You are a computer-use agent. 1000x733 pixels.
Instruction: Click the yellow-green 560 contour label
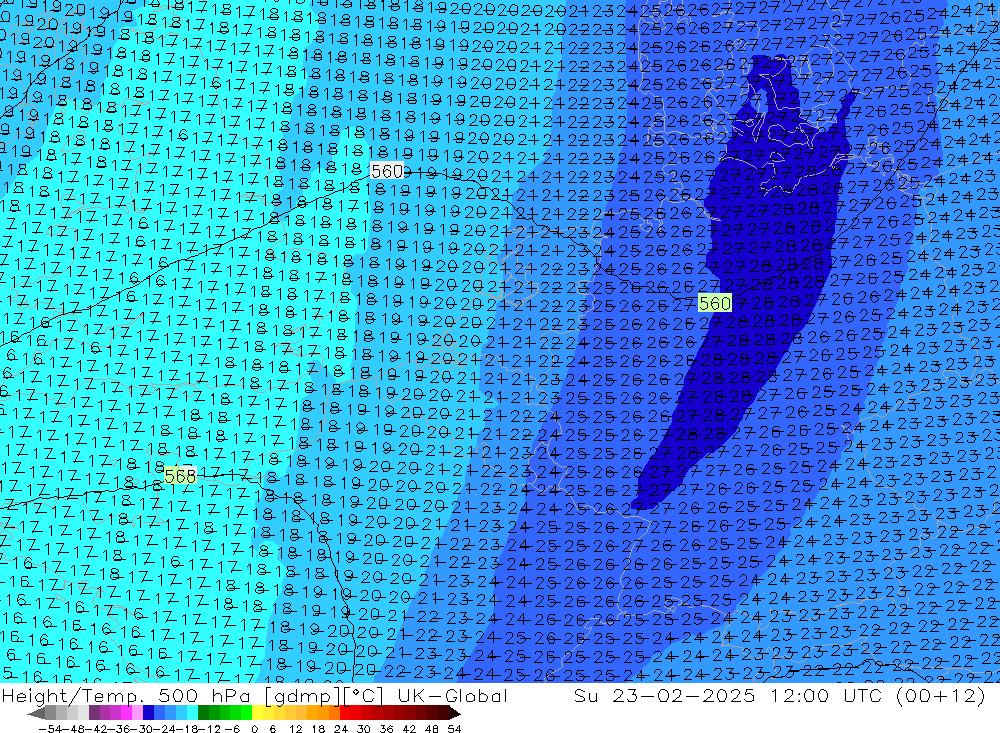pyautogui.click(x=714, y=303)
